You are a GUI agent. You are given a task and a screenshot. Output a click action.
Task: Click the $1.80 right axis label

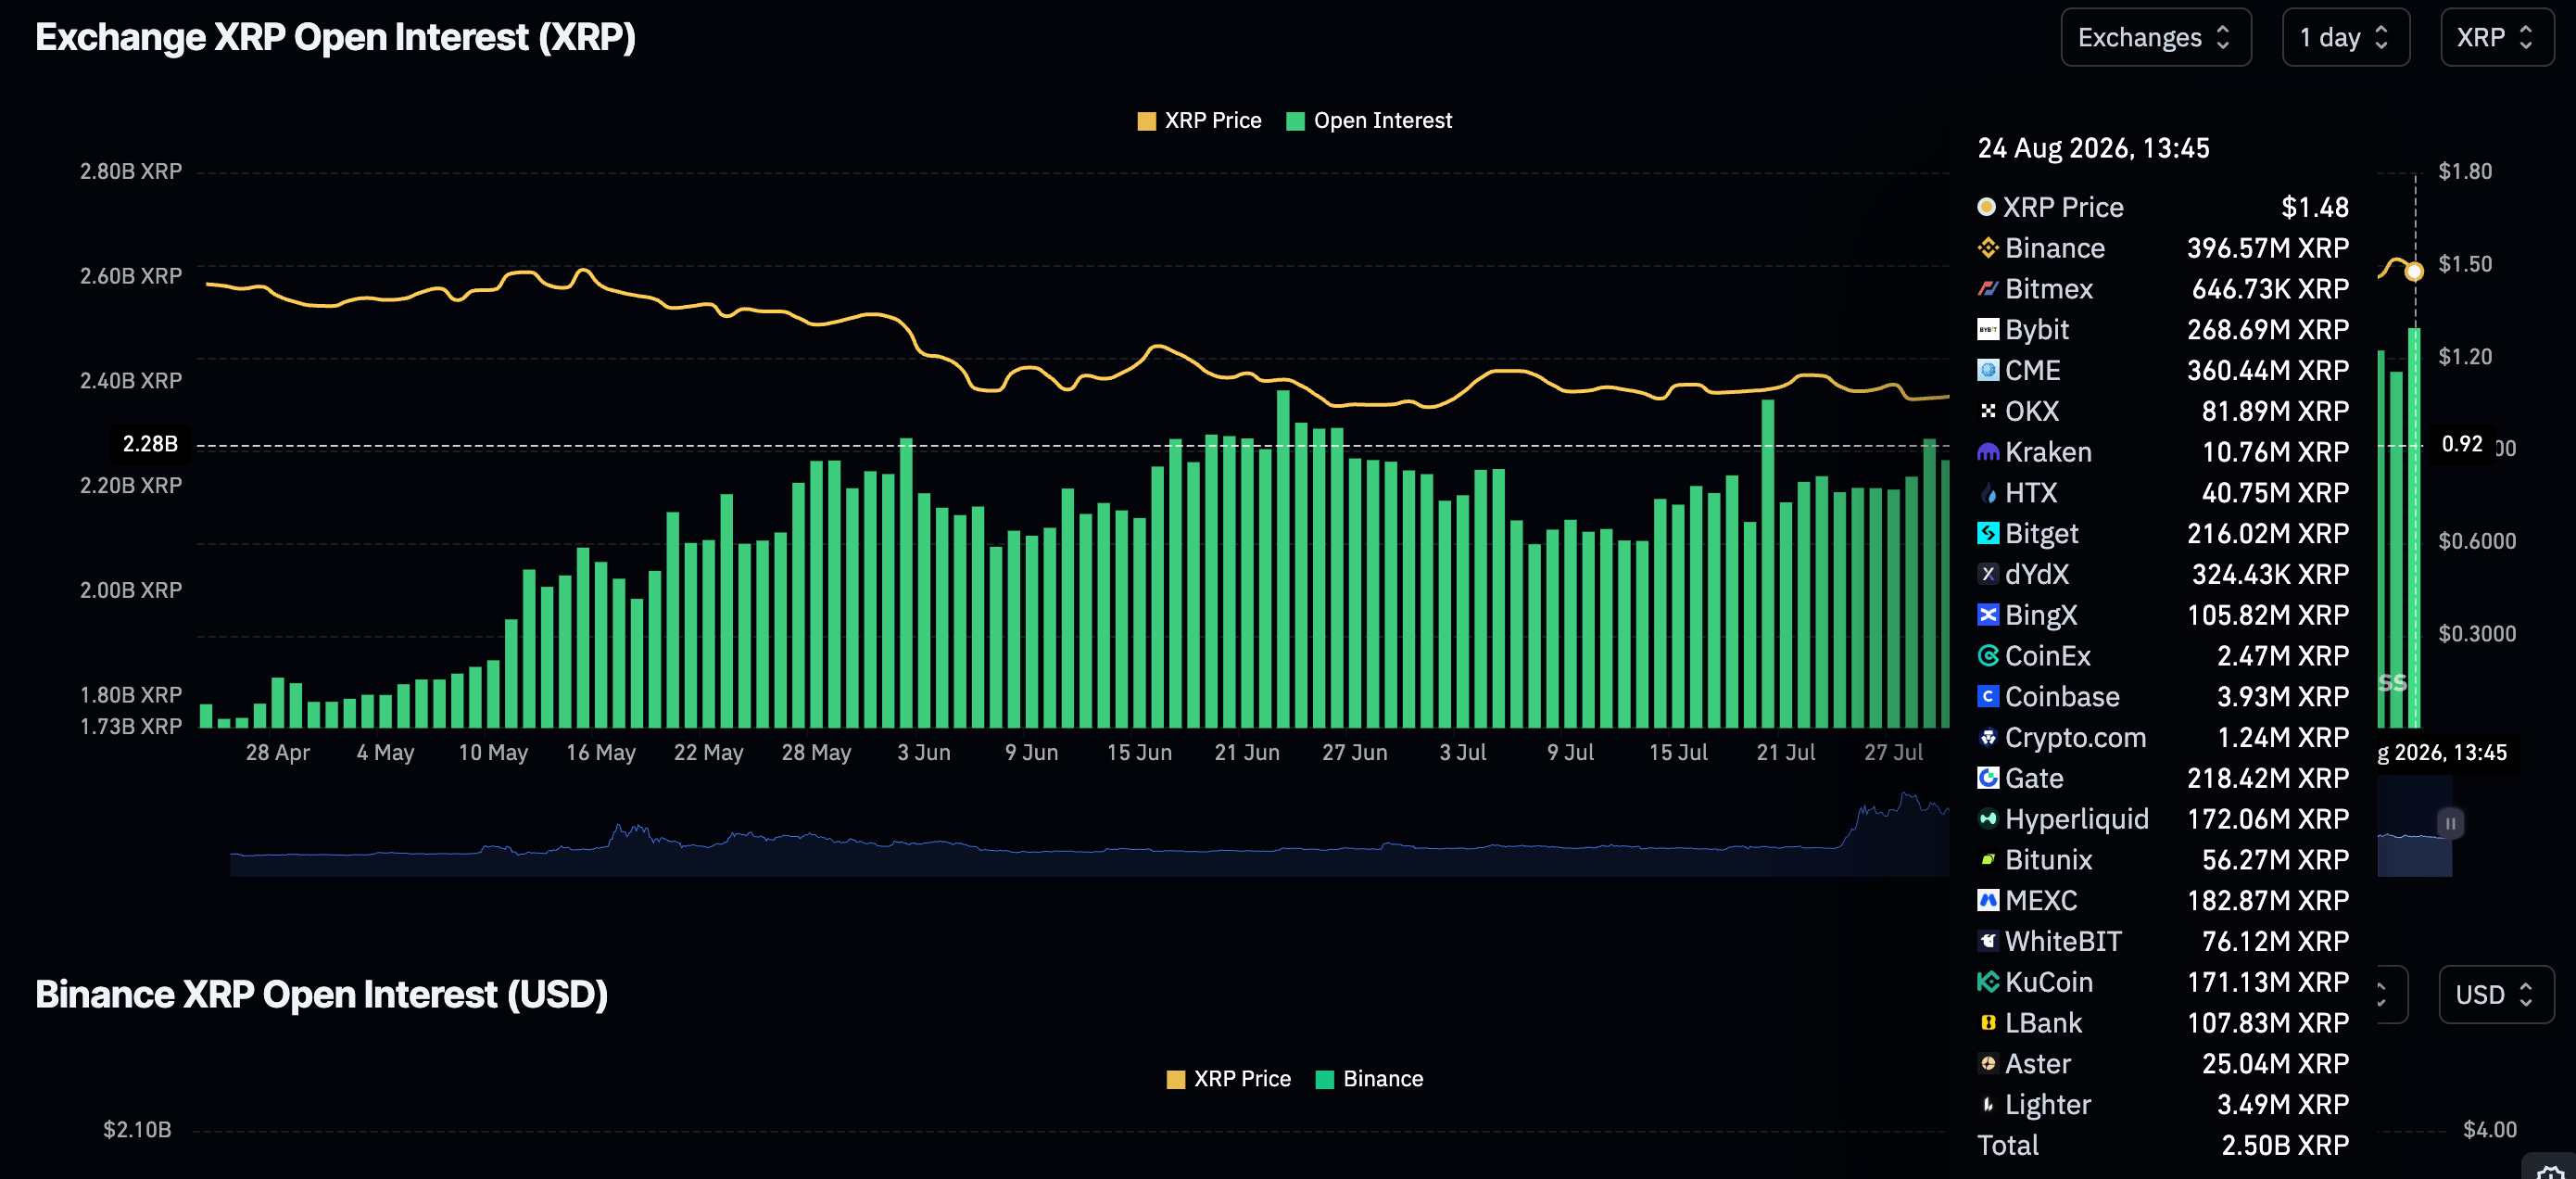(x=2465, y=172)
